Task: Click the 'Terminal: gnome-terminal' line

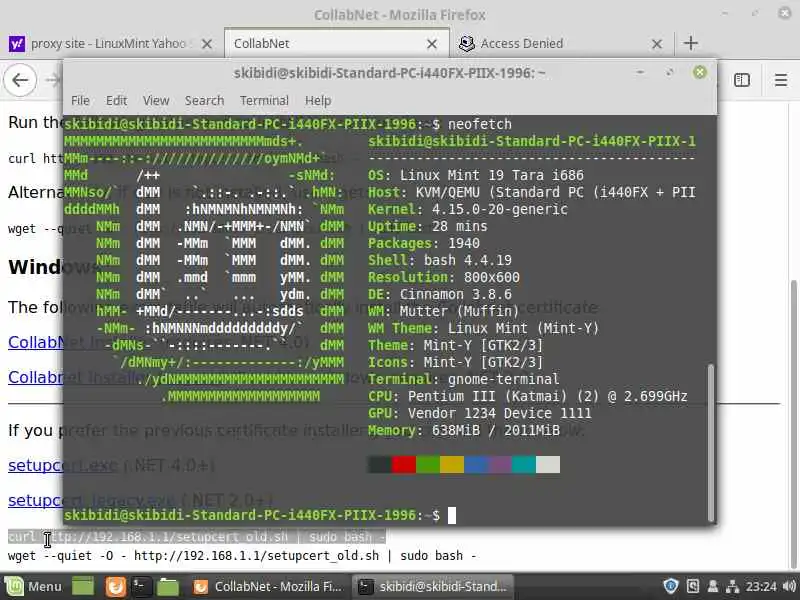Action: click(x=463, y=379)
